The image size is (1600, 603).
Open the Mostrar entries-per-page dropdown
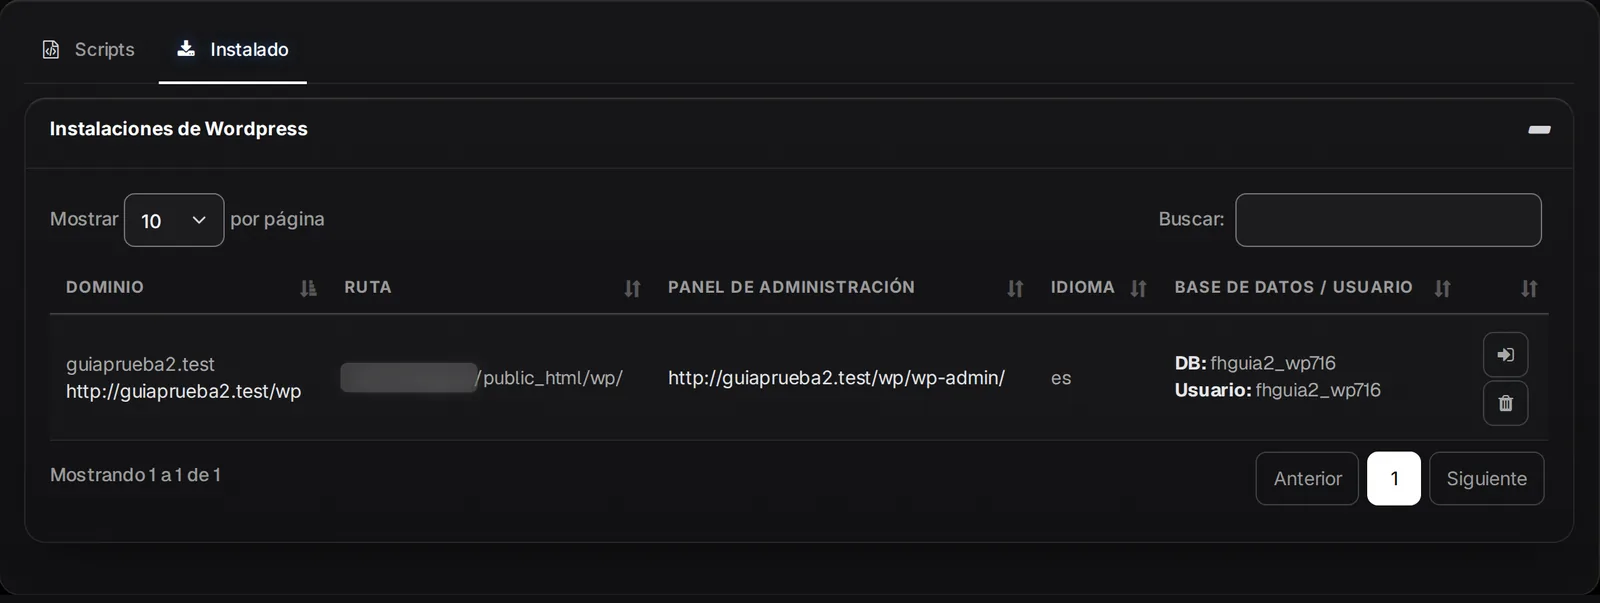(174, 220)
